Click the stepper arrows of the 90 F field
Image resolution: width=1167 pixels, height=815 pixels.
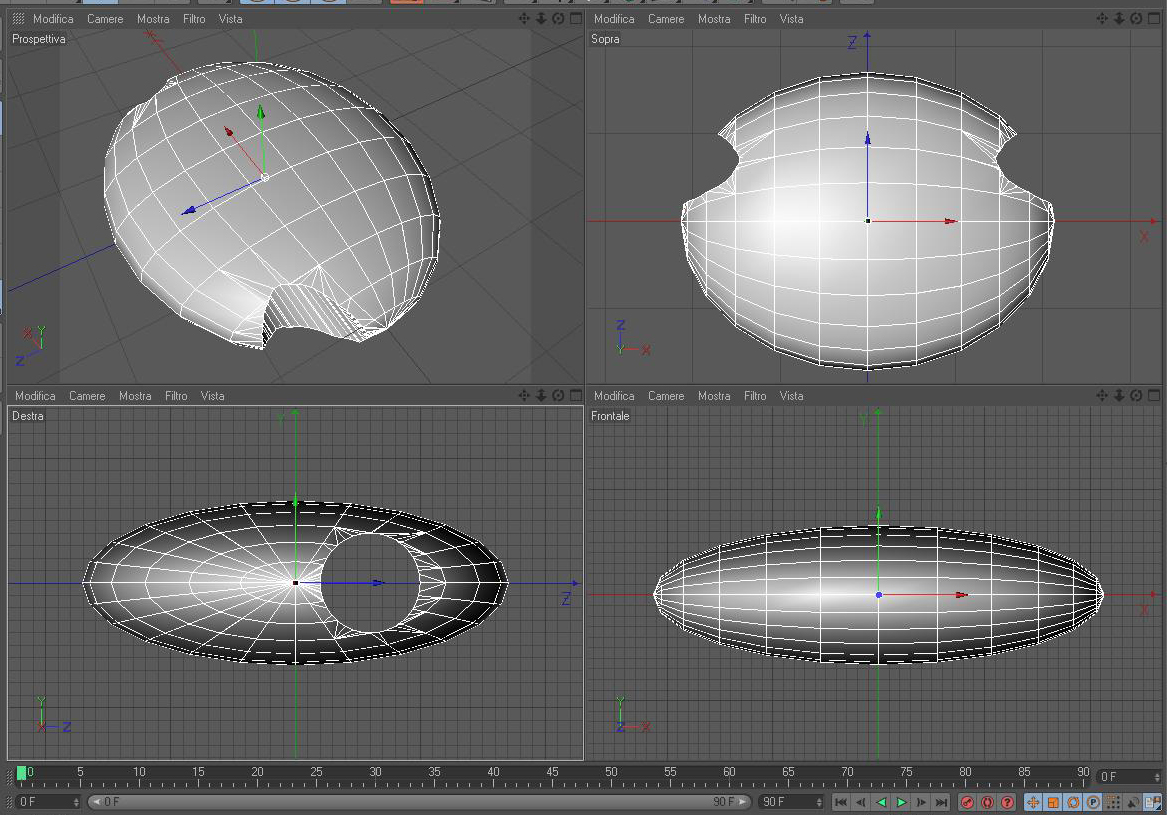[x=819, y=802]
